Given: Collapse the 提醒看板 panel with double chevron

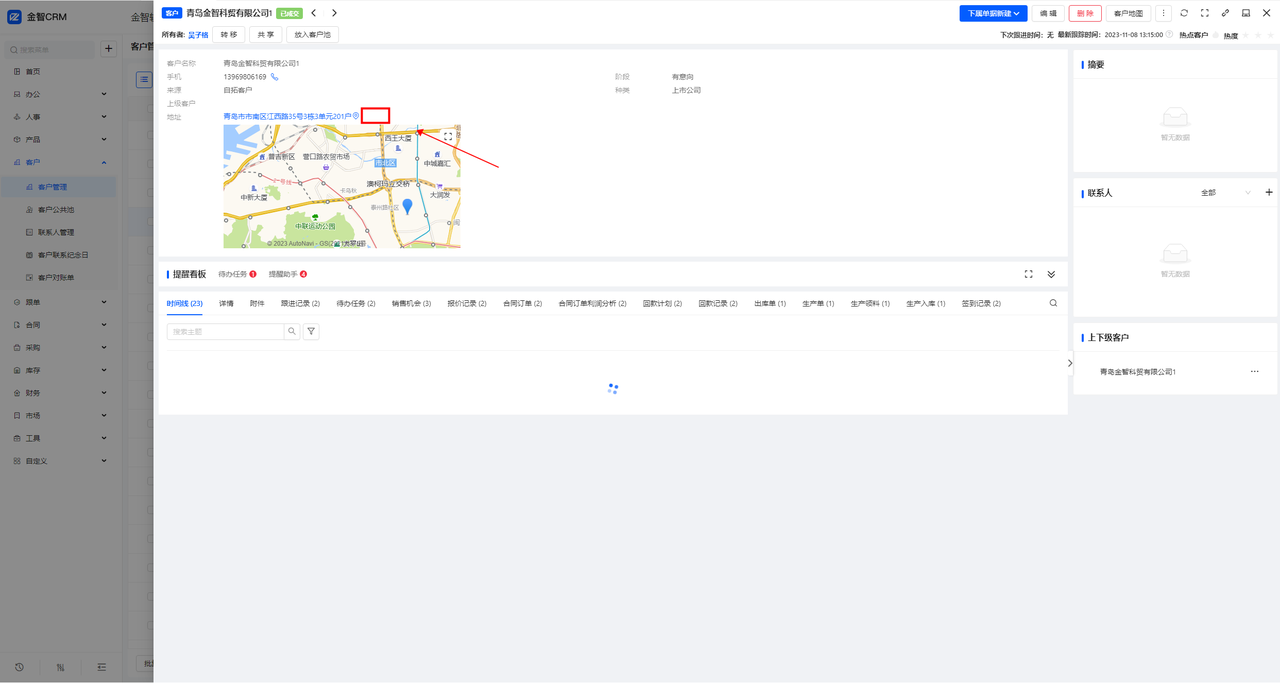Looking at the screenshot, I should pyautogui.click(x=1051, y=274).
